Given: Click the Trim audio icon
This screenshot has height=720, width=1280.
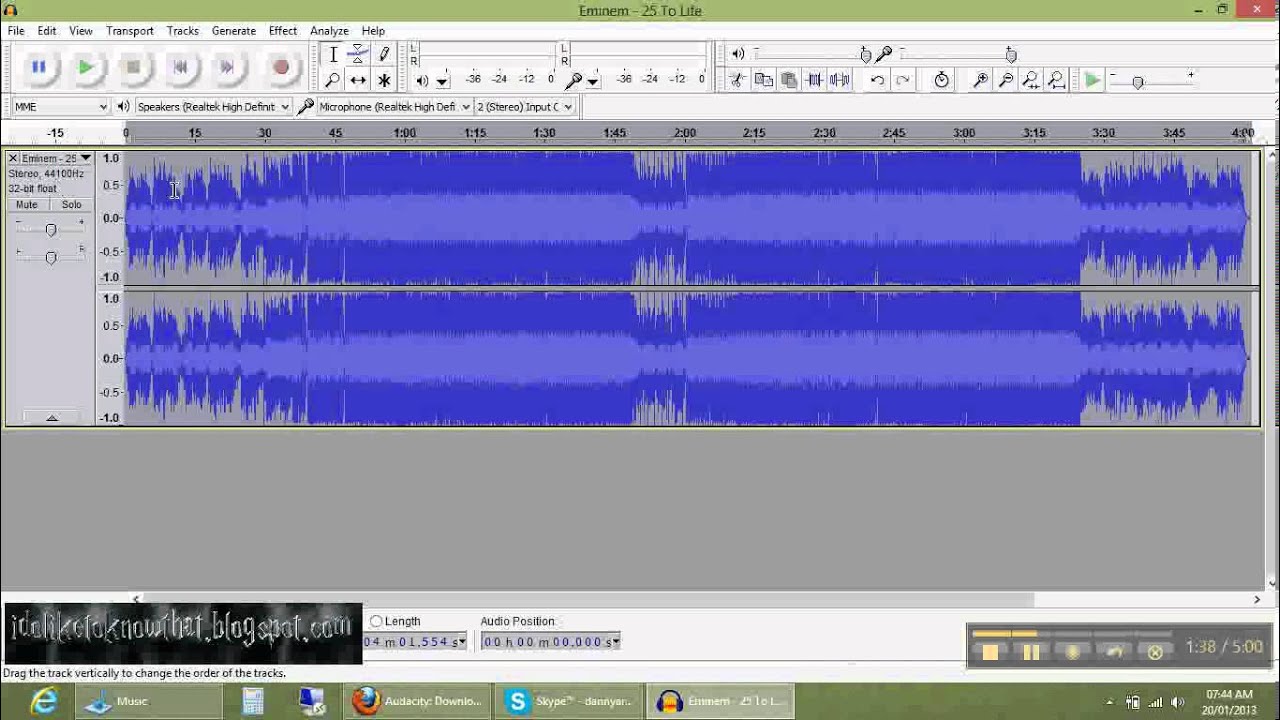Looking at the screenshot, I should click(815, 80).
